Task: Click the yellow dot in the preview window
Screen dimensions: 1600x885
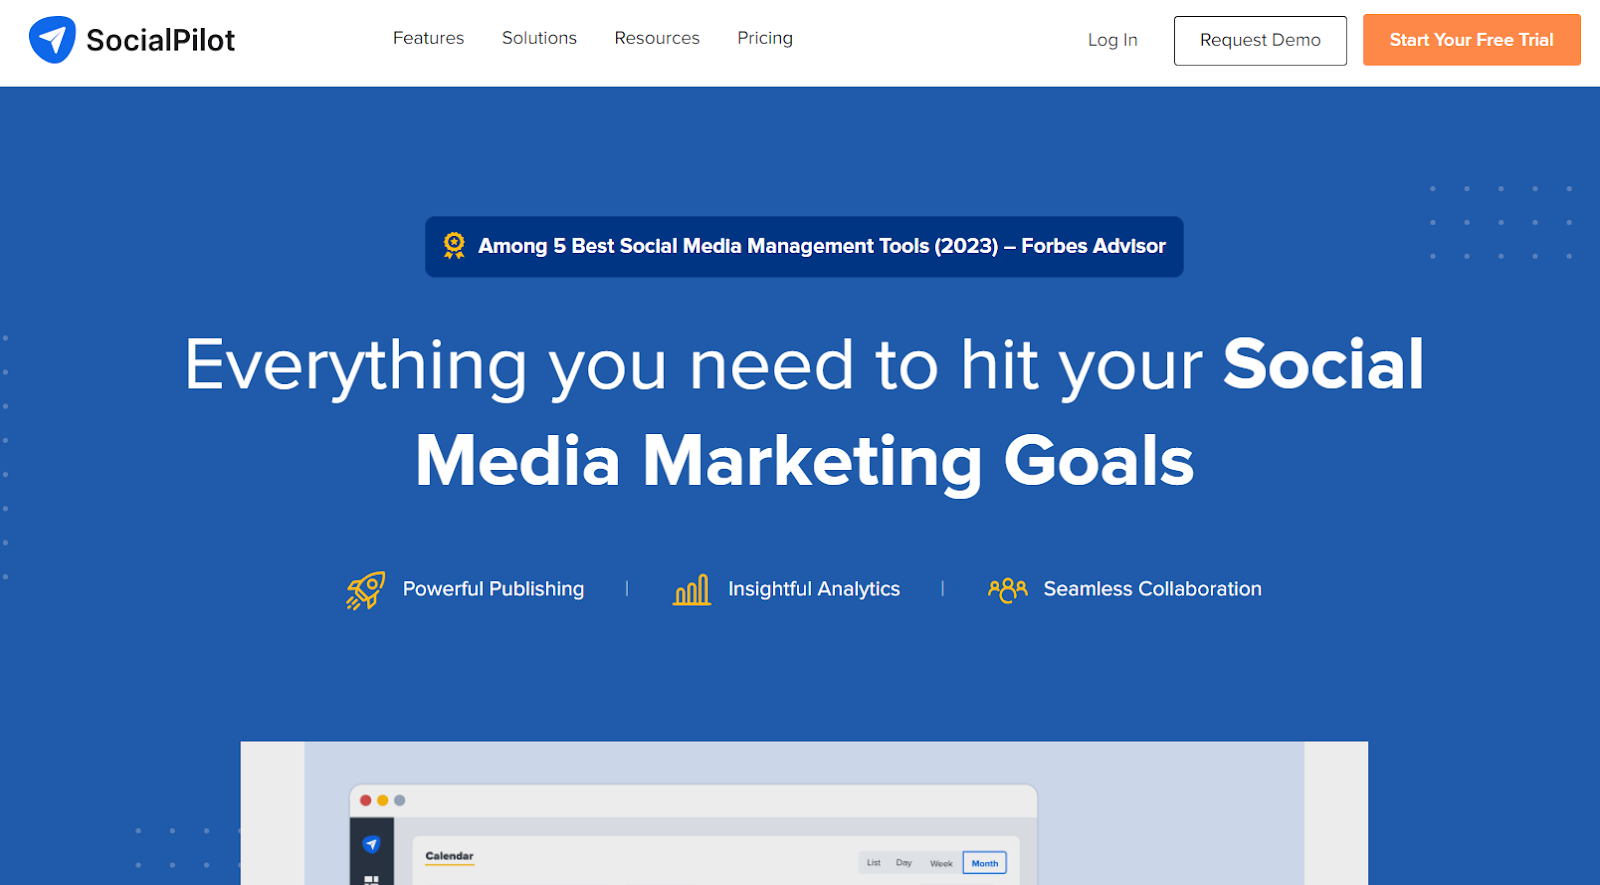Action: pos(383,800)
